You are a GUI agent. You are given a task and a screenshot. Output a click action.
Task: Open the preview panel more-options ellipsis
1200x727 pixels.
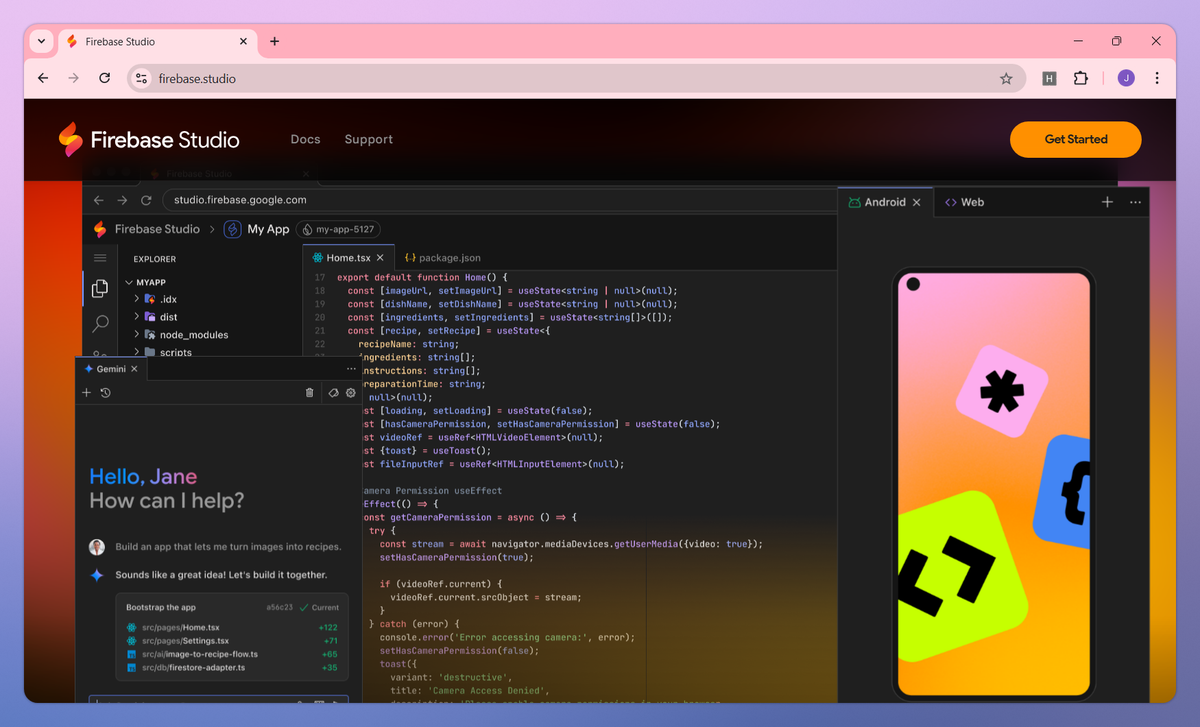(x=1135, y=202)
